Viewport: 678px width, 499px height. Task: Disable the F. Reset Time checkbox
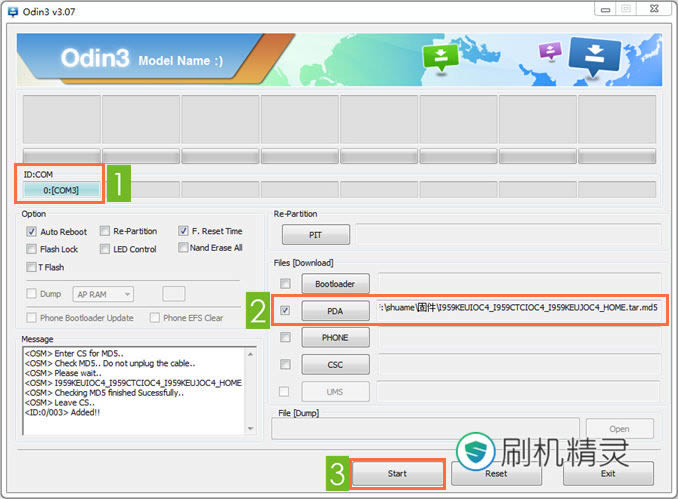click(183, 231)
